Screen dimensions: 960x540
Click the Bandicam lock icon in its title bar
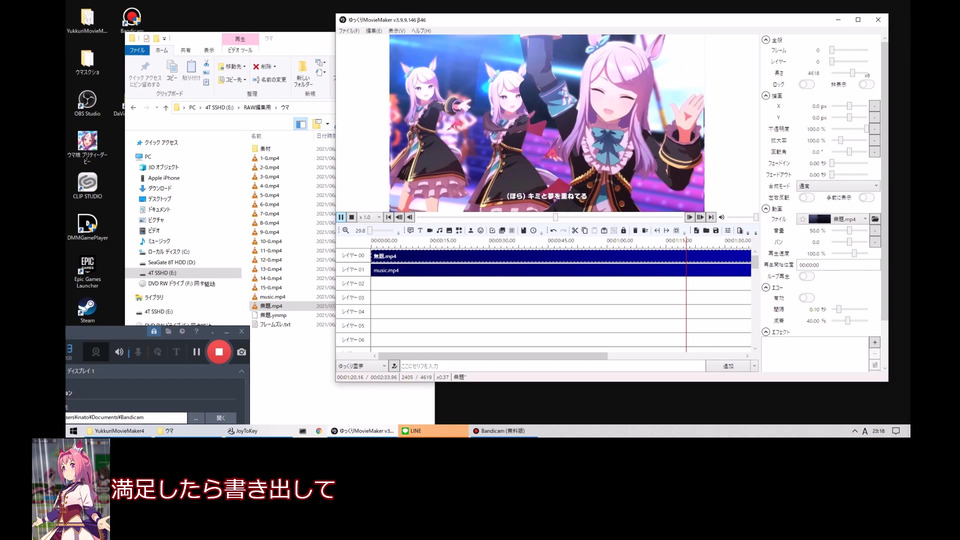pyautogui.click(x=154, y=331)
